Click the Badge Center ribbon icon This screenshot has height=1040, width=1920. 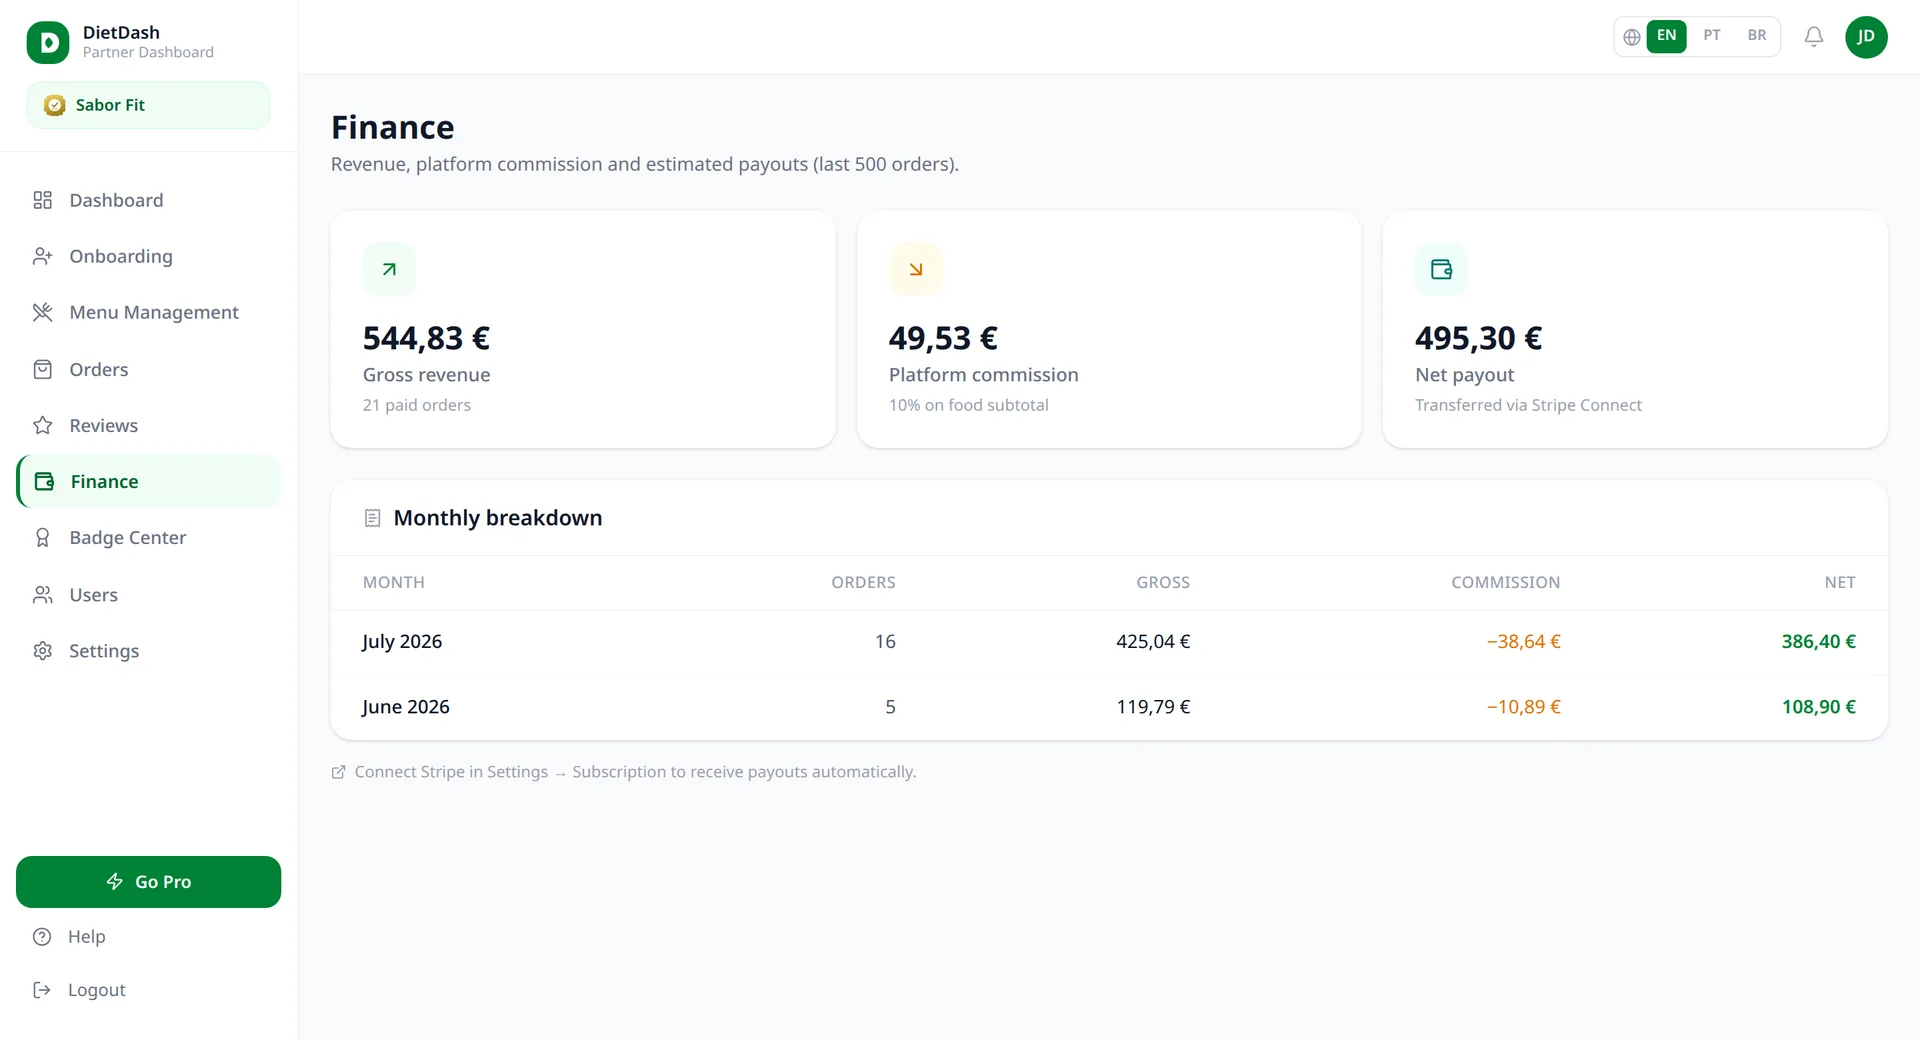click(x=42, y=537)
